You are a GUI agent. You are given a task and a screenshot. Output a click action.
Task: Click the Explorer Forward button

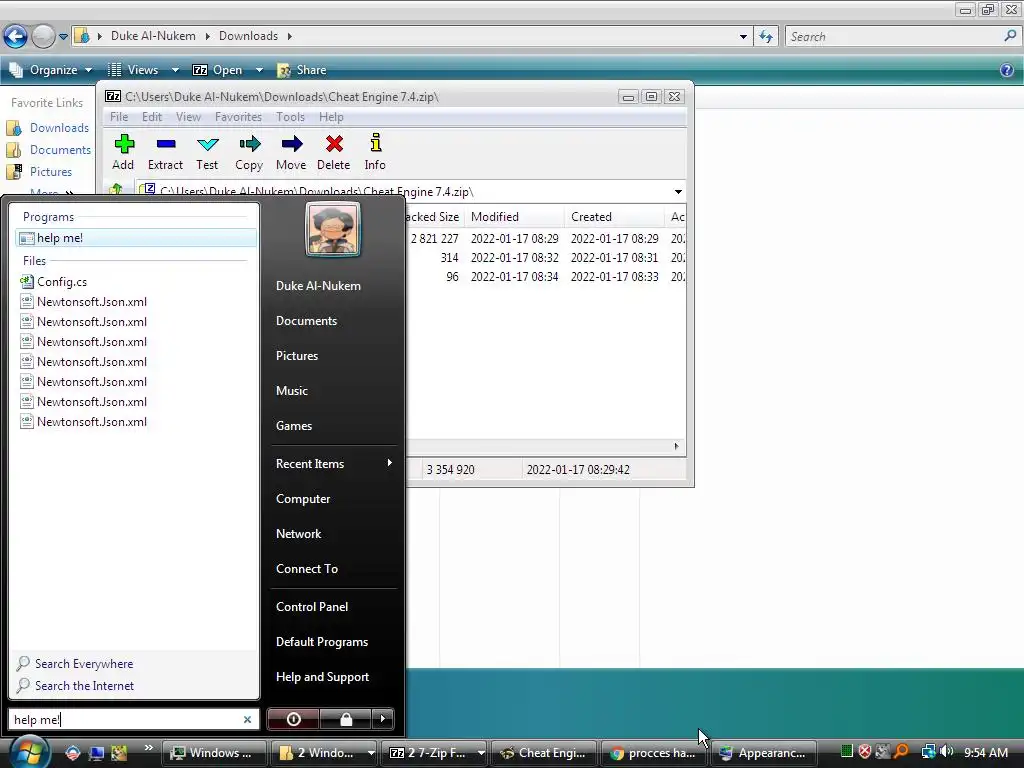43,37
